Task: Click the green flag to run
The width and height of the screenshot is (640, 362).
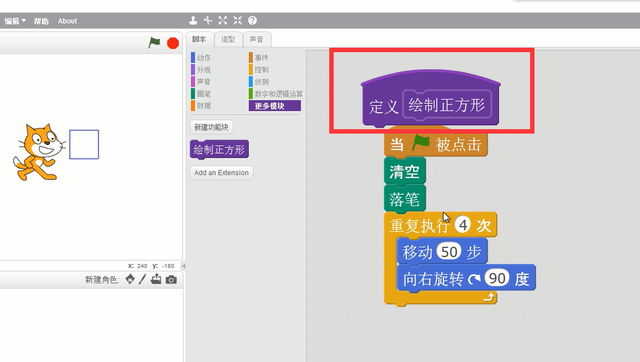Action: (154, 42)
